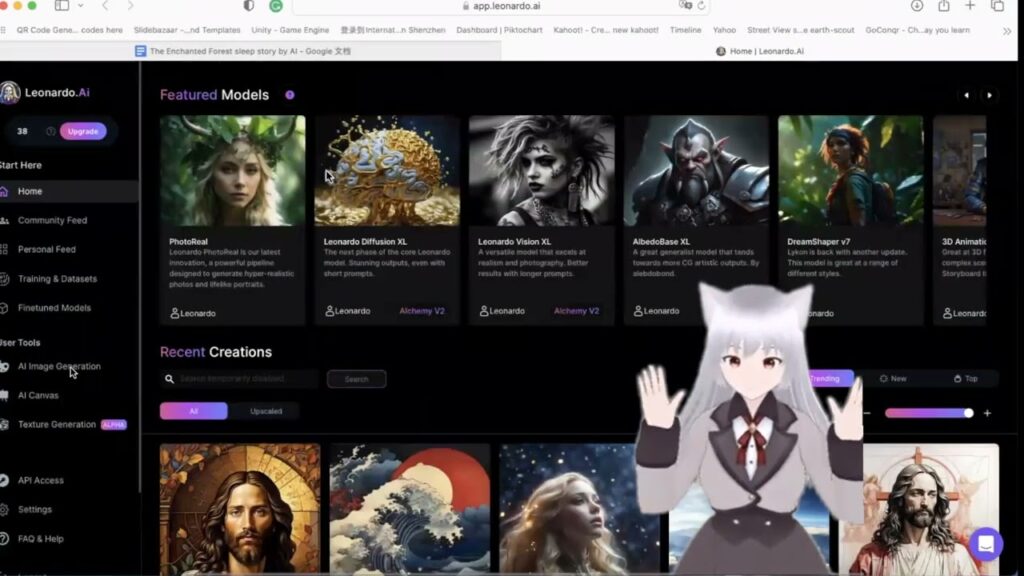Screen dimensions: 1024x576
Task: Open Texture Generation tool
Action: pyautogui.click(x=57, y=424)
